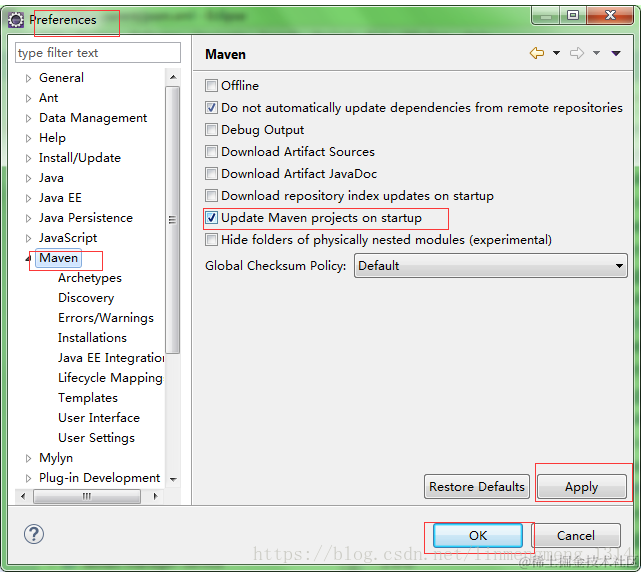Viewport: 644px width, 574px height.
Task: Select General in the preferences tree
Action: 62,78
